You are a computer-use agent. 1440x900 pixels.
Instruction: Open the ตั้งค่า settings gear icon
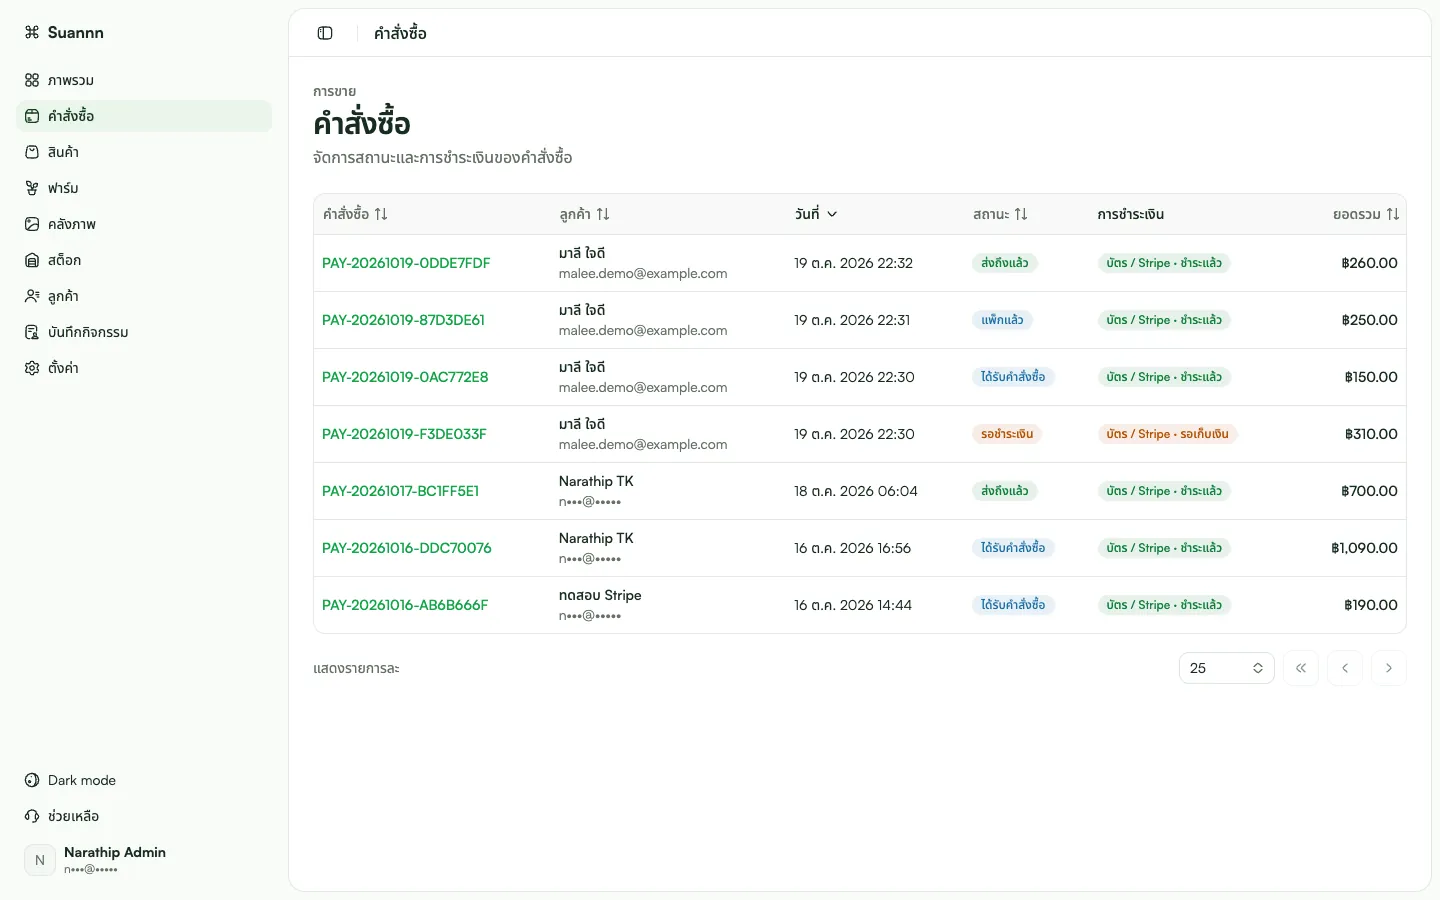pyautogui.click(x=32, y=368)
